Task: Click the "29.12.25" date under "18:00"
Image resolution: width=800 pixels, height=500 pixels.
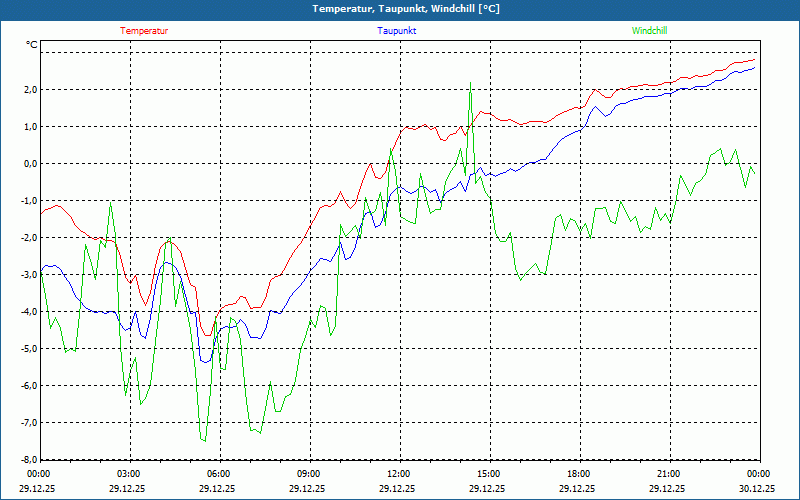Action: click(x=578, y=488)
